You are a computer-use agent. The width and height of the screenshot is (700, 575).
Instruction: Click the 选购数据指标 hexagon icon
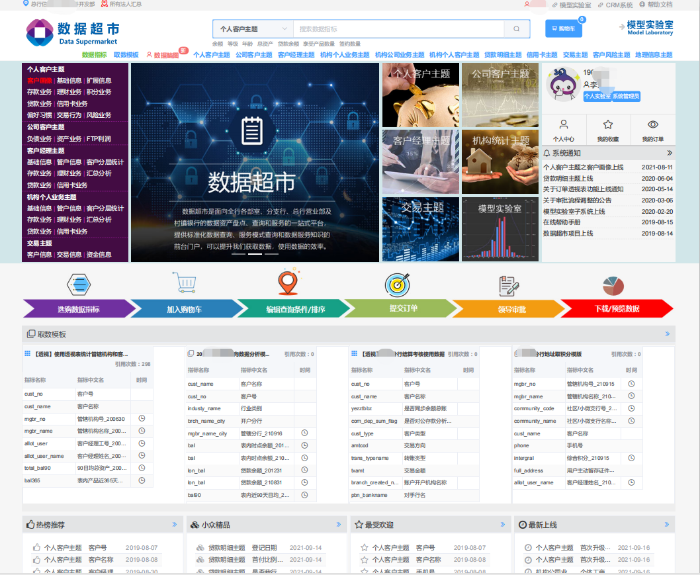[79, 284]
